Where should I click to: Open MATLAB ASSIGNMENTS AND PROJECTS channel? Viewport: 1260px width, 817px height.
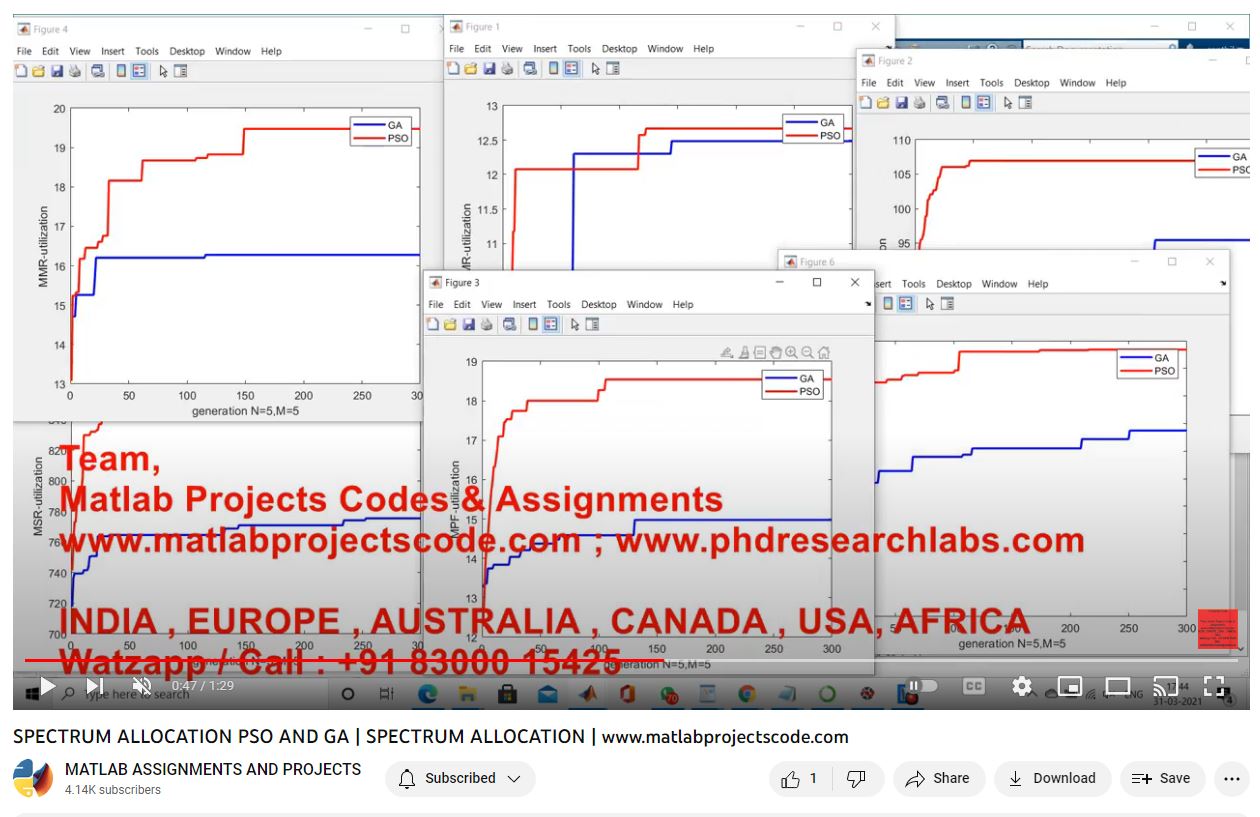point(213,769)
